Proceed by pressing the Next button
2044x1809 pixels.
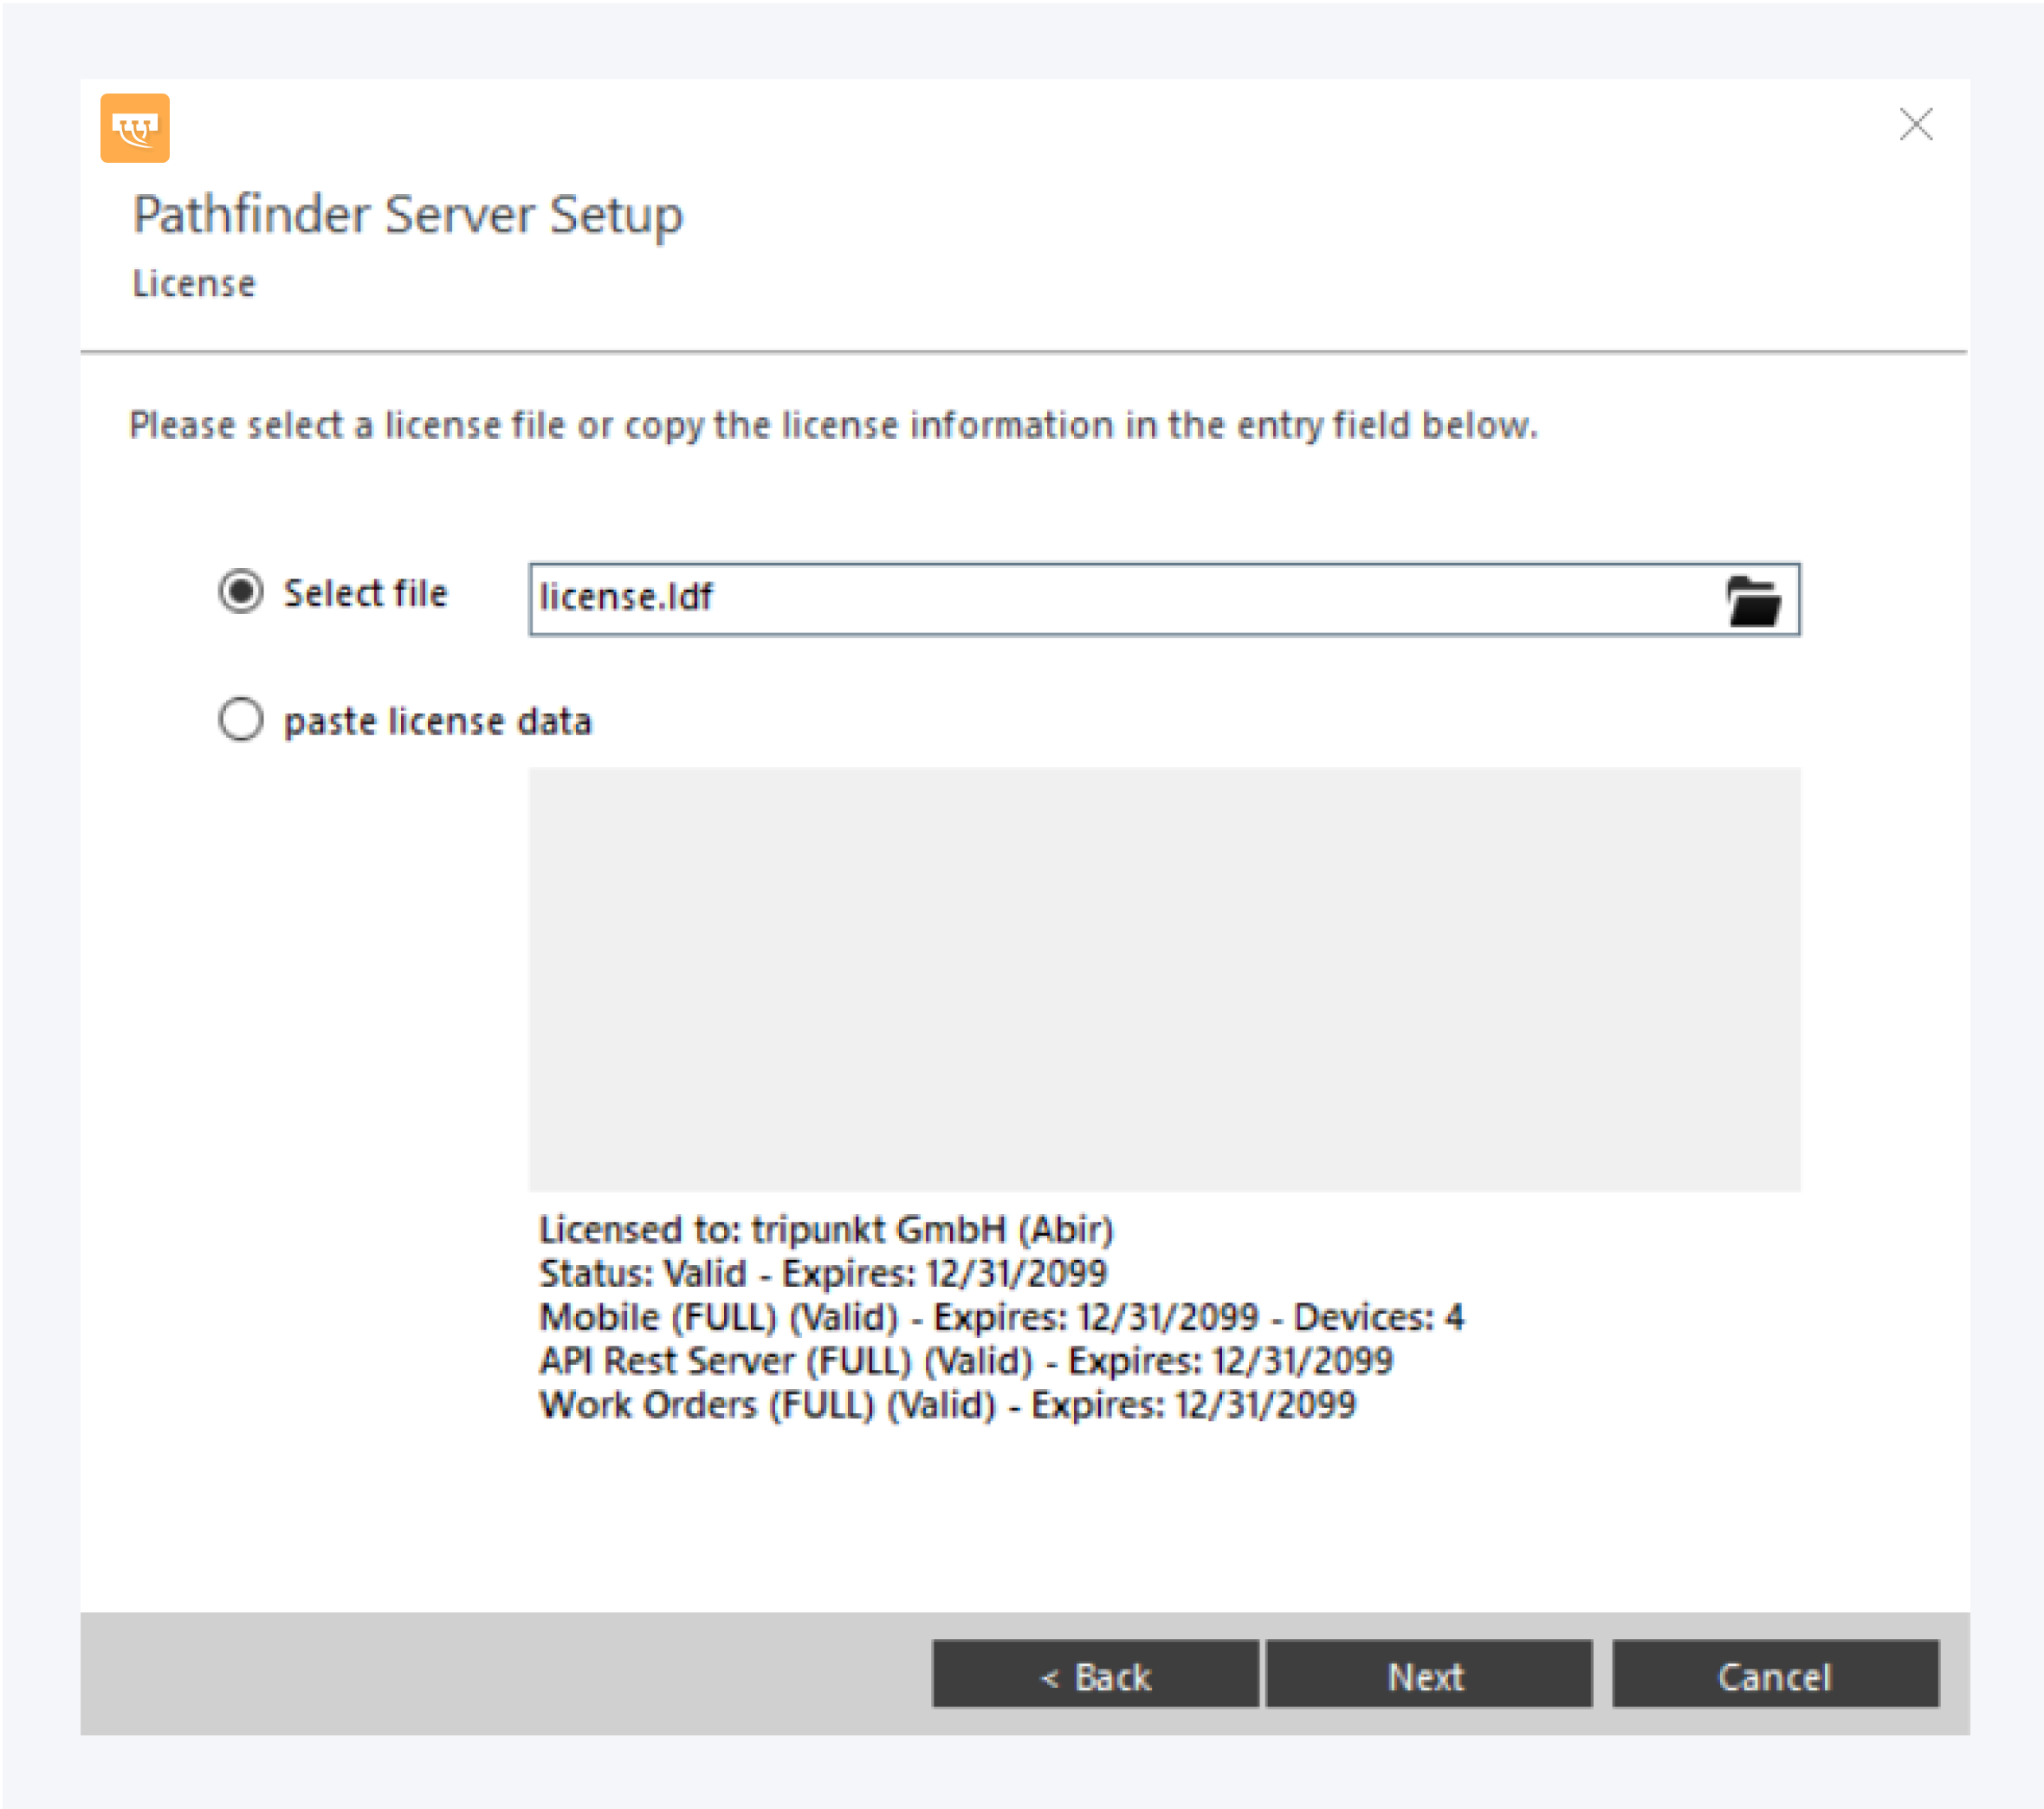coord(1428,1676)
